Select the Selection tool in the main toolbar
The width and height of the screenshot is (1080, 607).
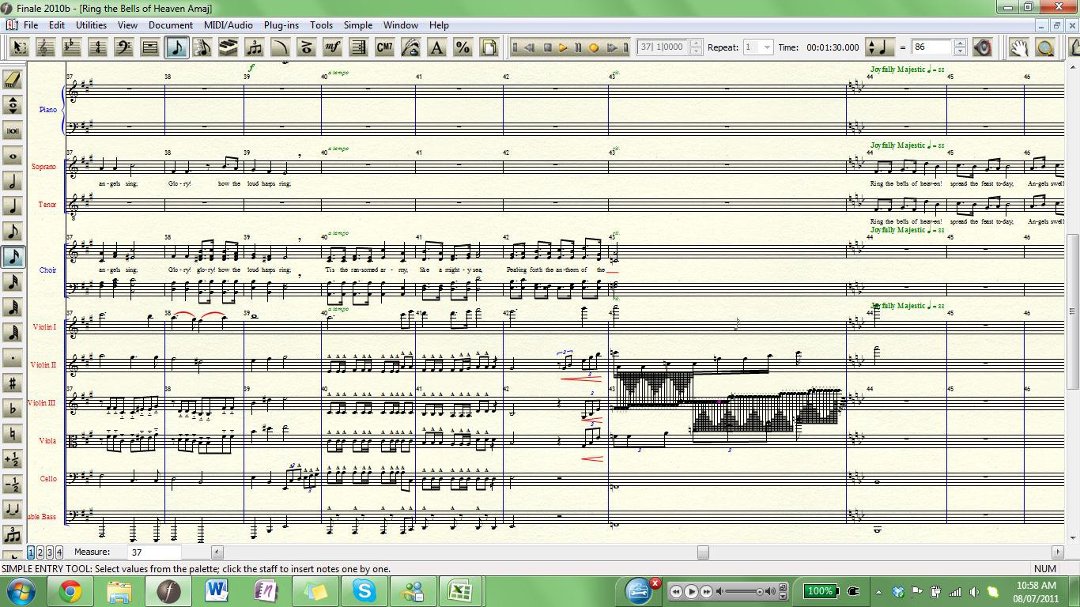(x=19, y=48)
